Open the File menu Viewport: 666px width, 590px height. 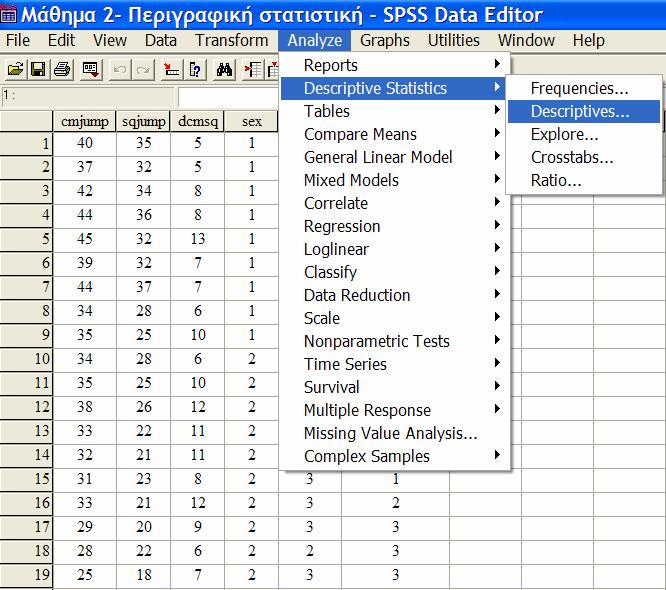coord(18,40)
